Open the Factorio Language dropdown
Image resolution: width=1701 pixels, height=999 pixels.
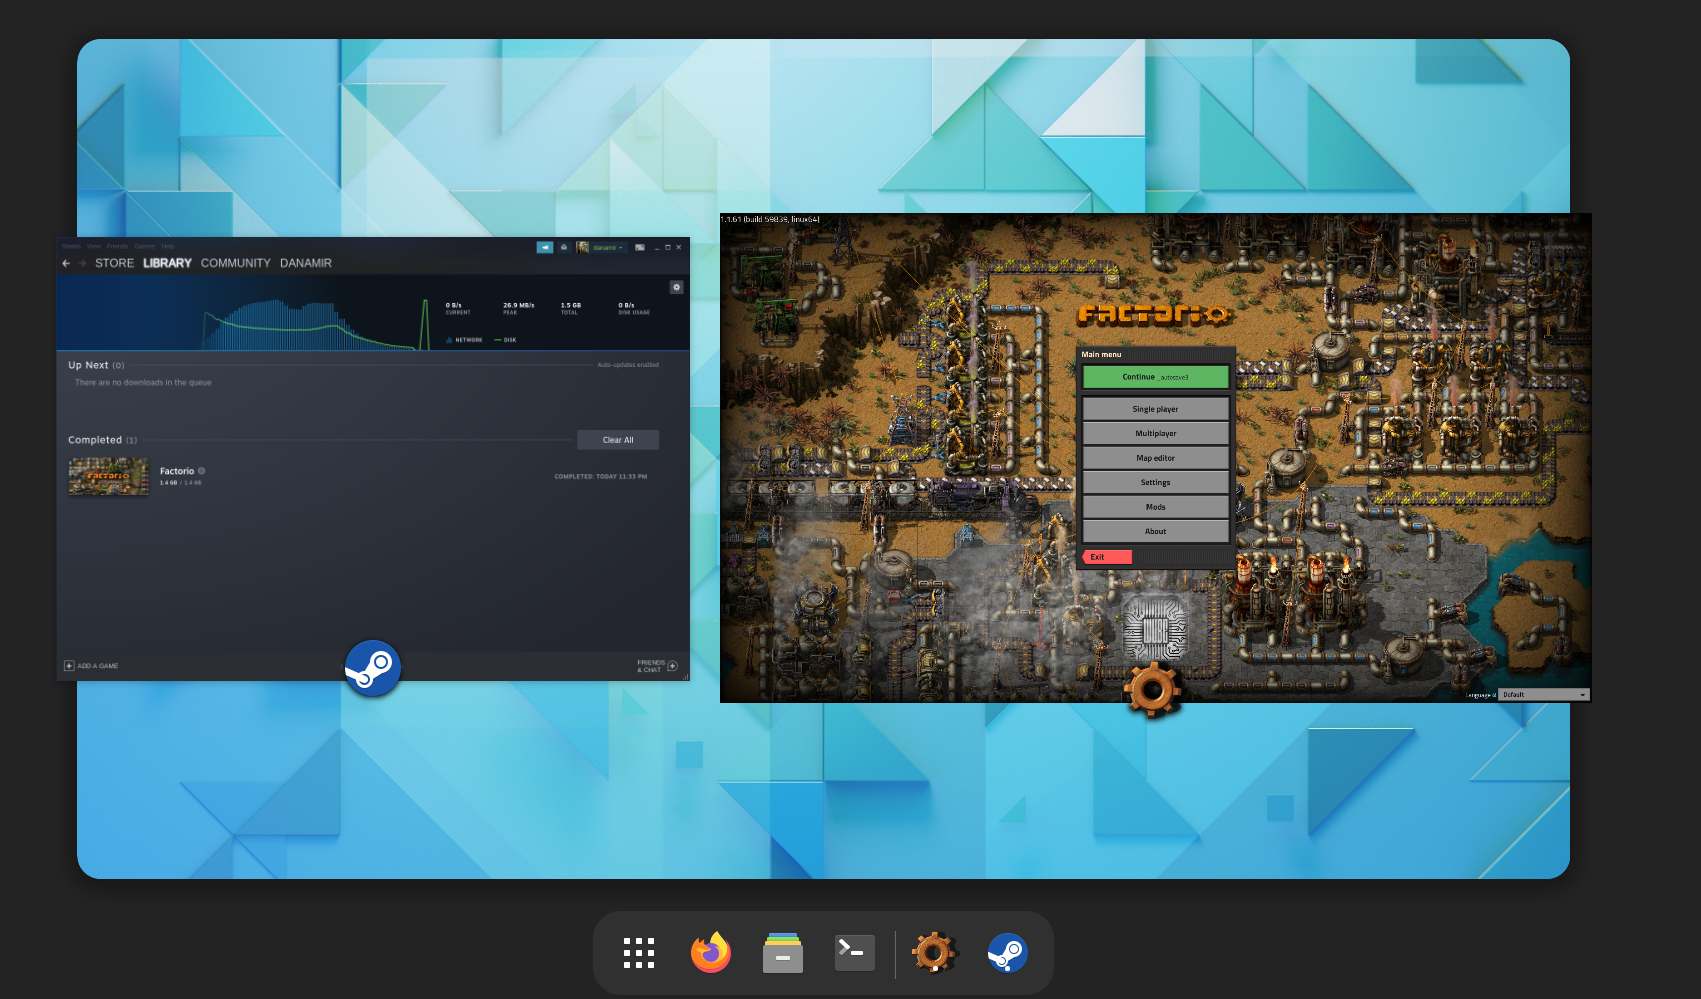(x=1543, y=694)
